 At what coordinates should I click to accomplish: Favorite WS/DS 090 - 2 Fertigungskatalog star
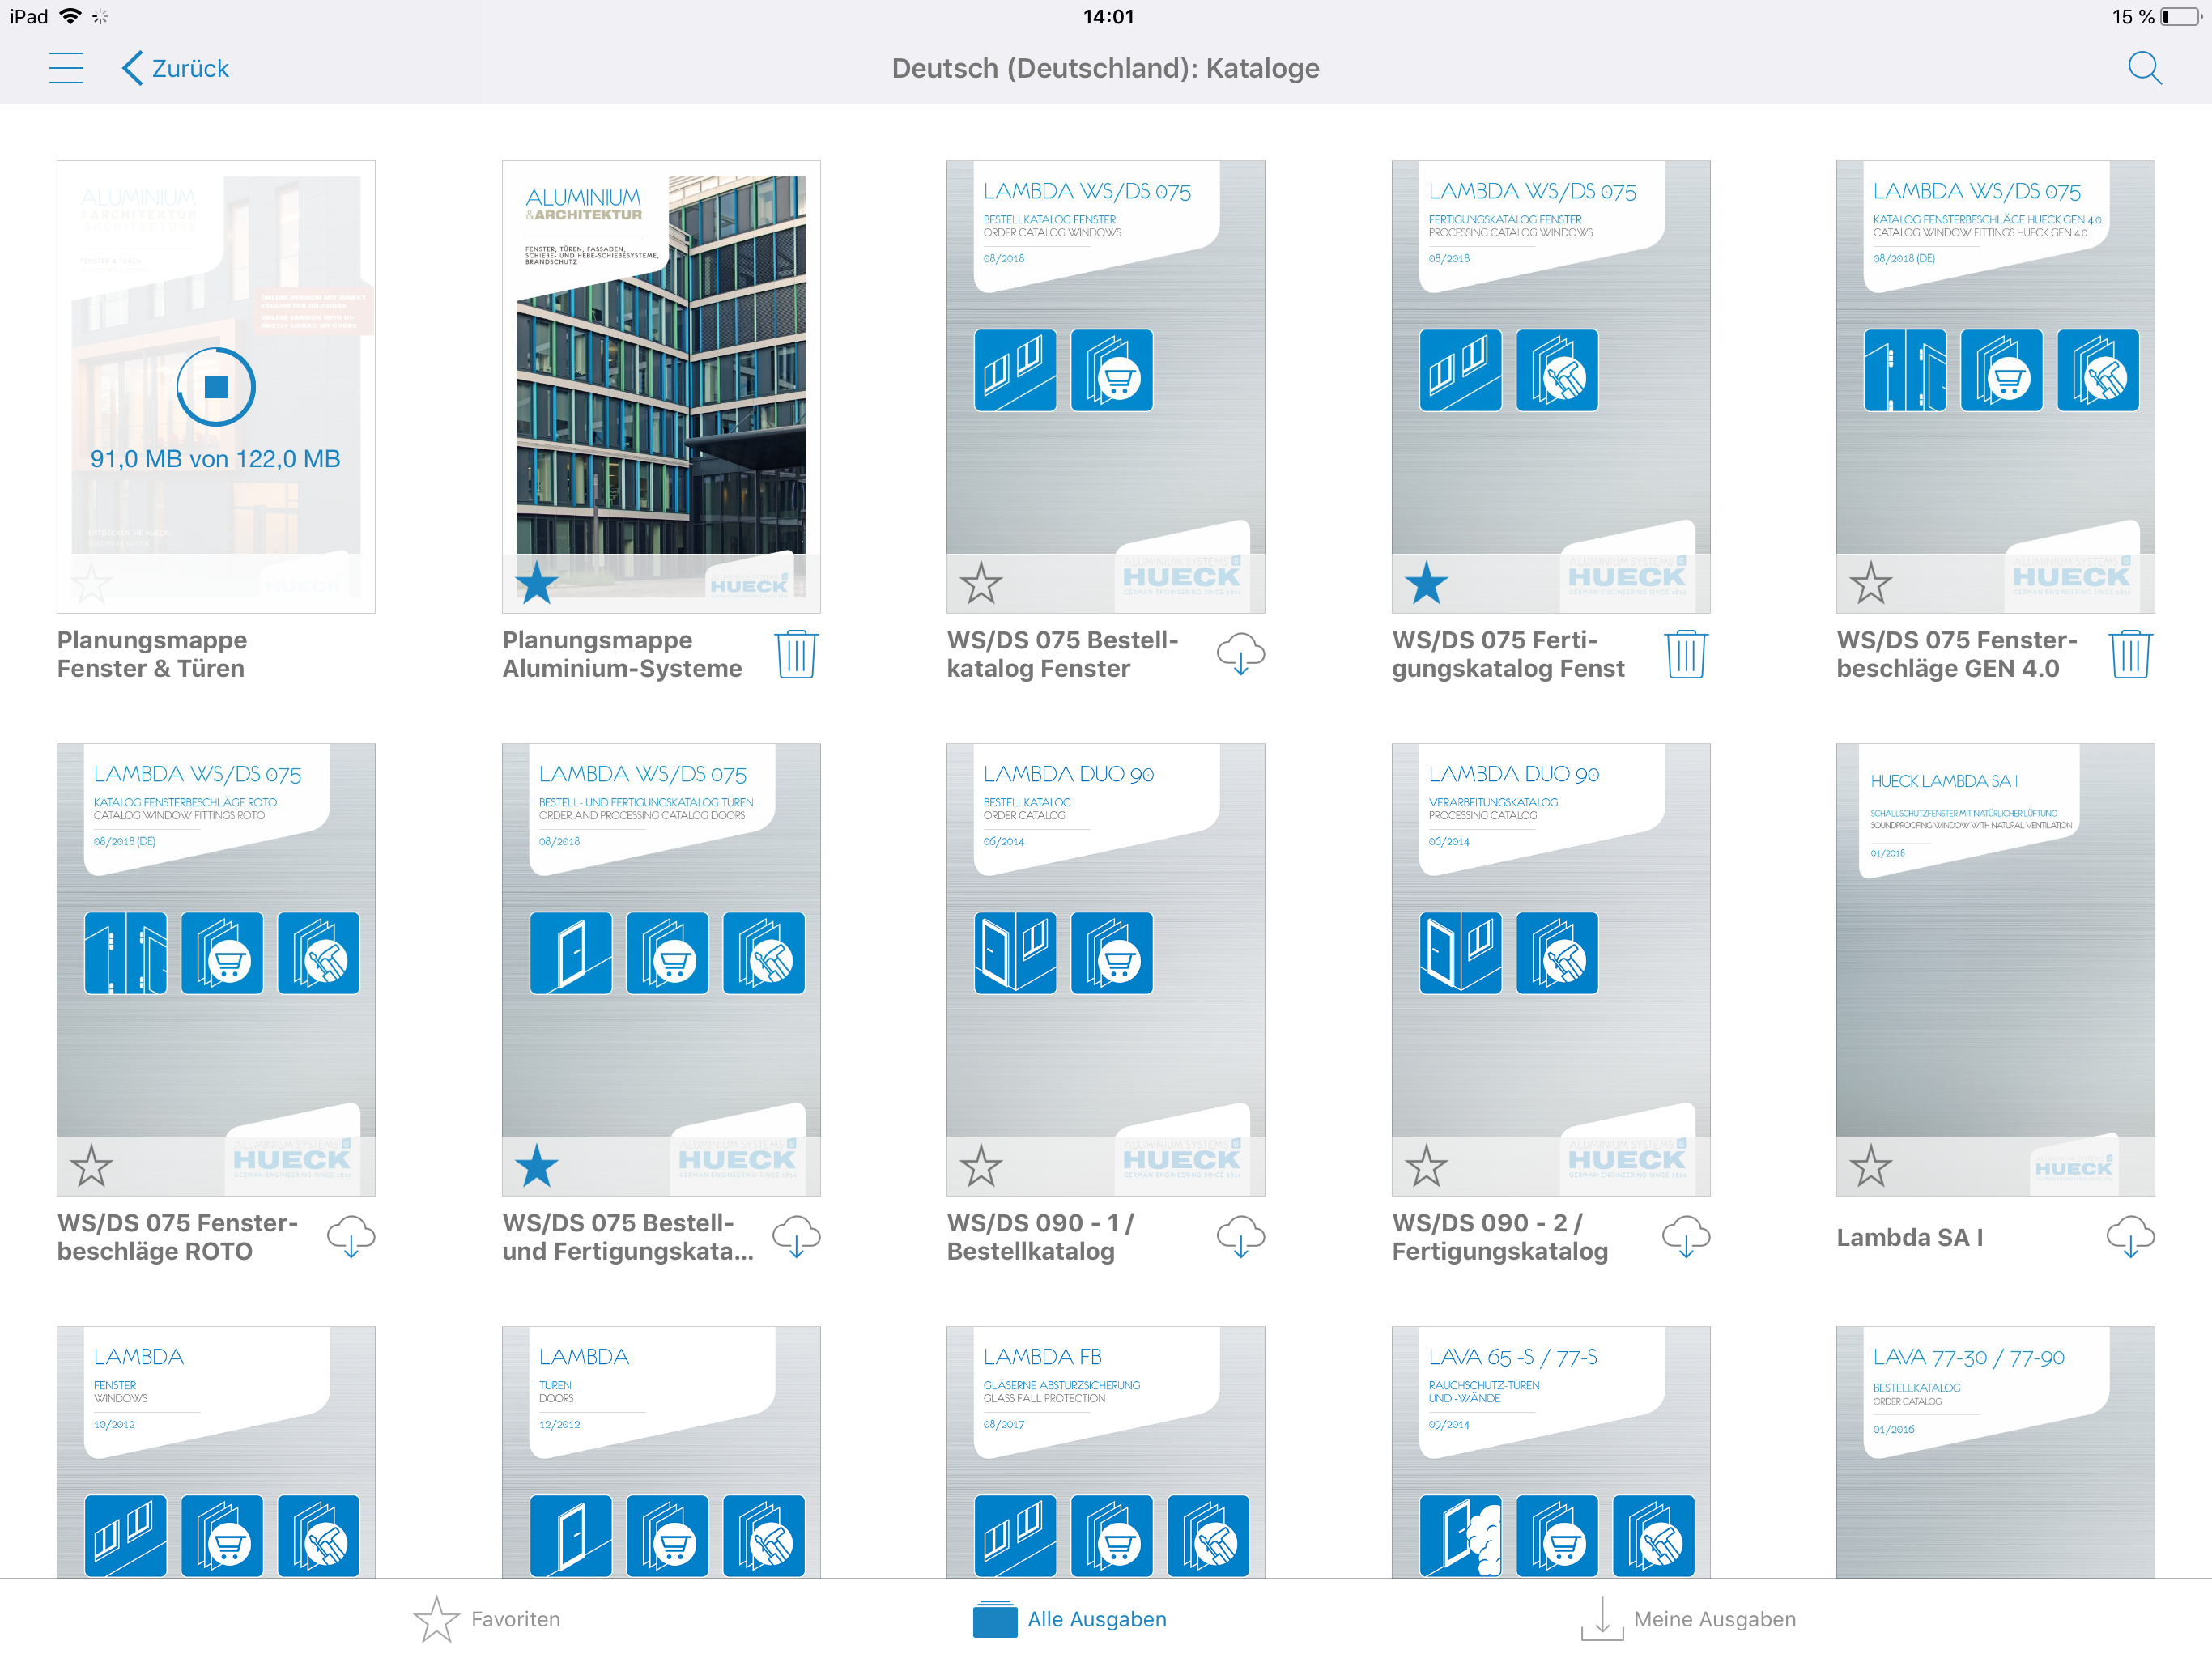(1426, 1166)
